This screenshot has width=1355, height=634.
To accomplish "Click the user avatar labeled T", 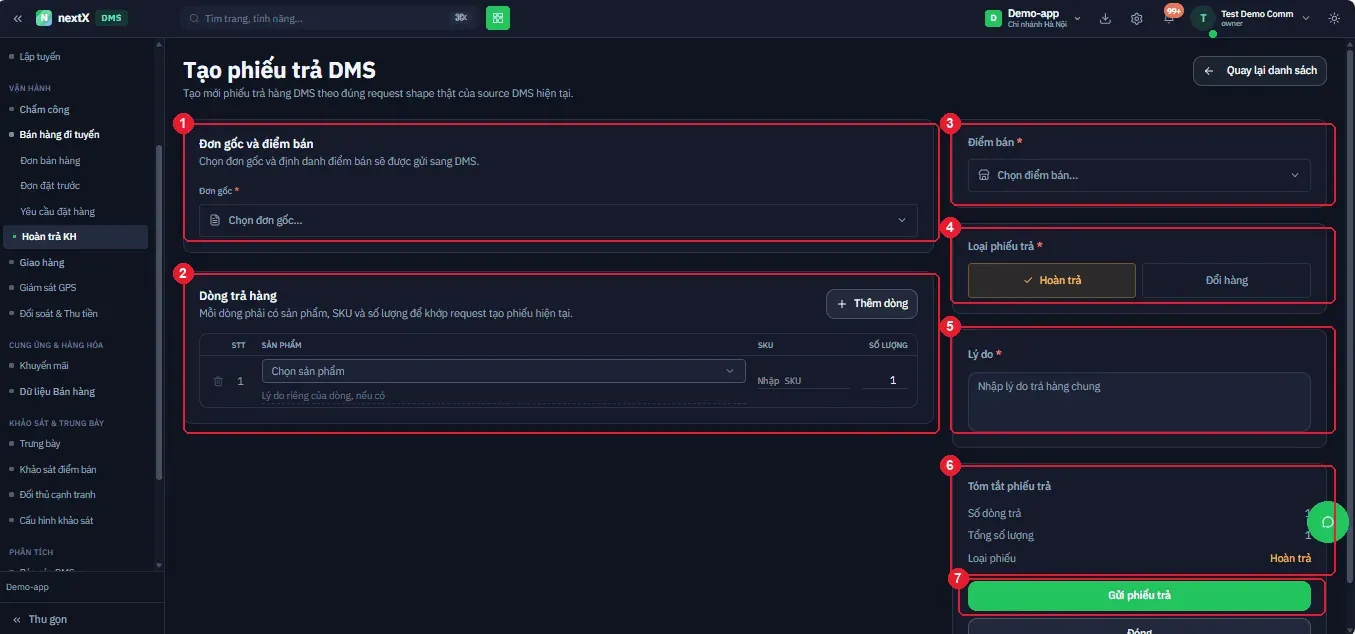I will click(1202, 18).
